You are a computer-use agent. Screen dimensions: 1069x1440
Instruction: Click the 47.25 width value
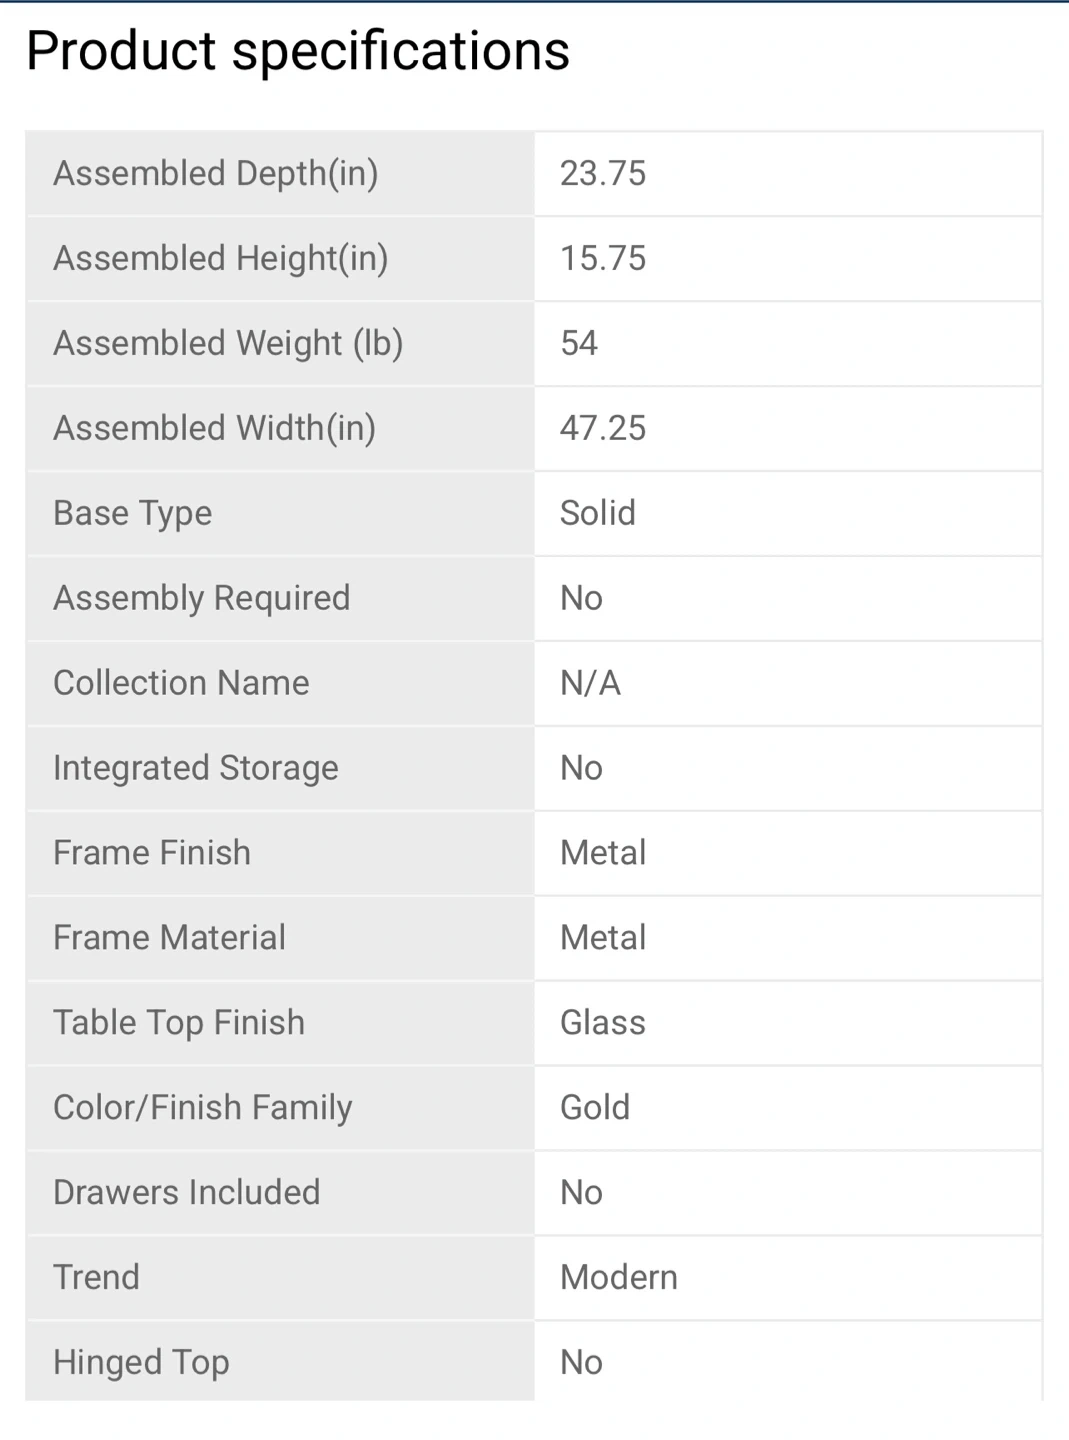tap(603, 429)
